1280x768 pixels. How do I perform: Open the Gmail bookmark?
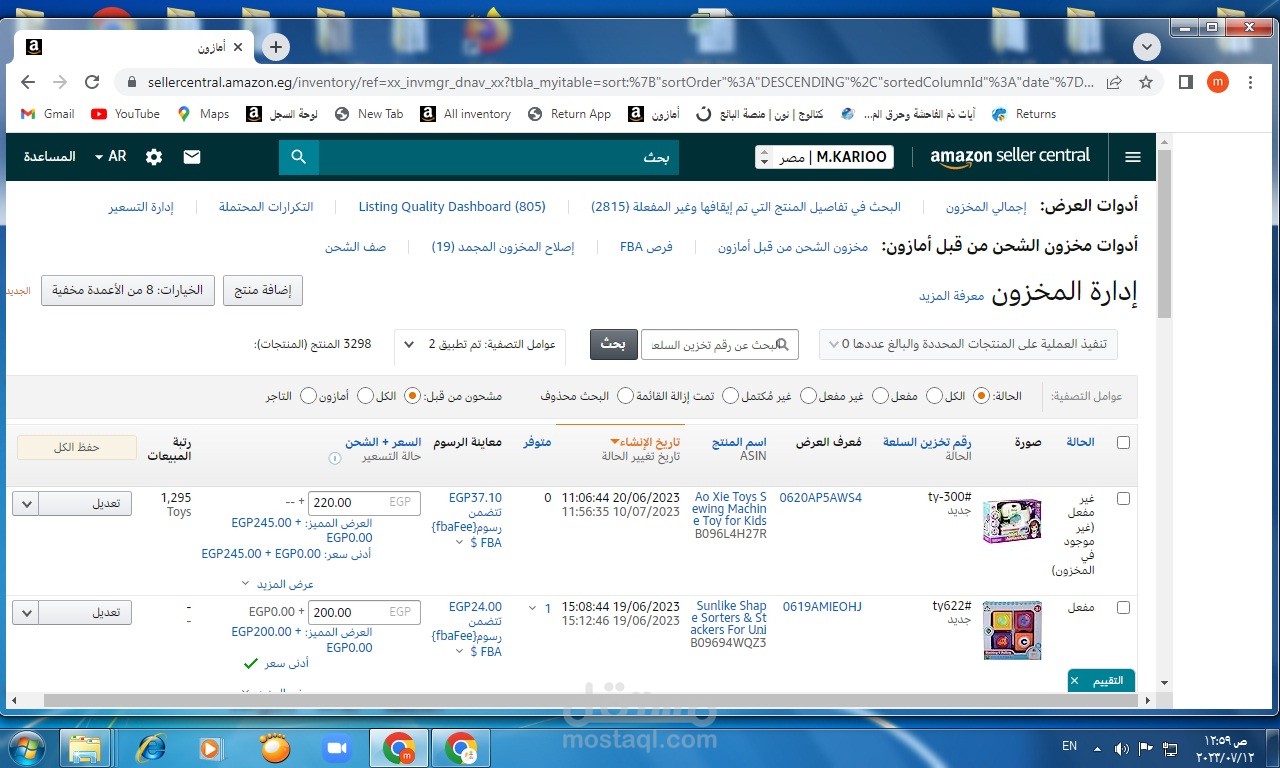click(47, 114)
